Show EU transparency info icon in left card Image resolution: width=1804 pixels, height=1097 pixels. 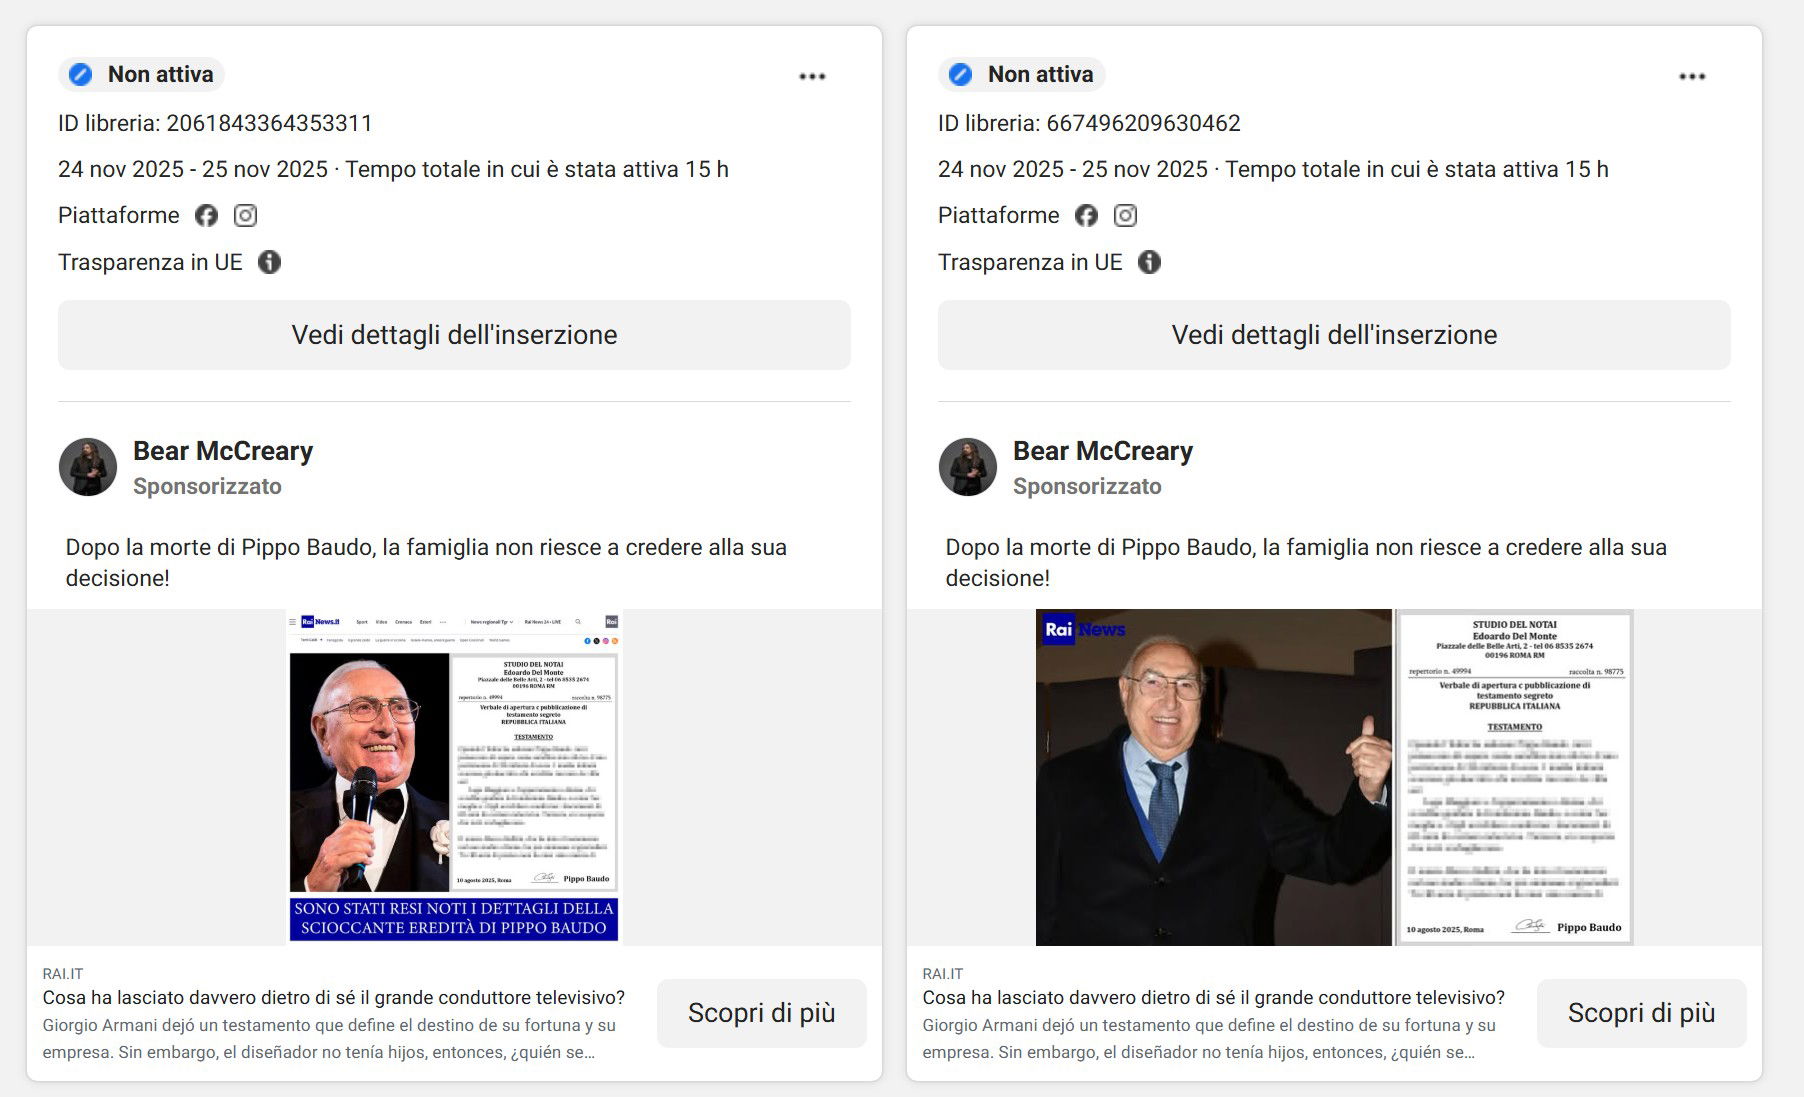coord(270,262)
